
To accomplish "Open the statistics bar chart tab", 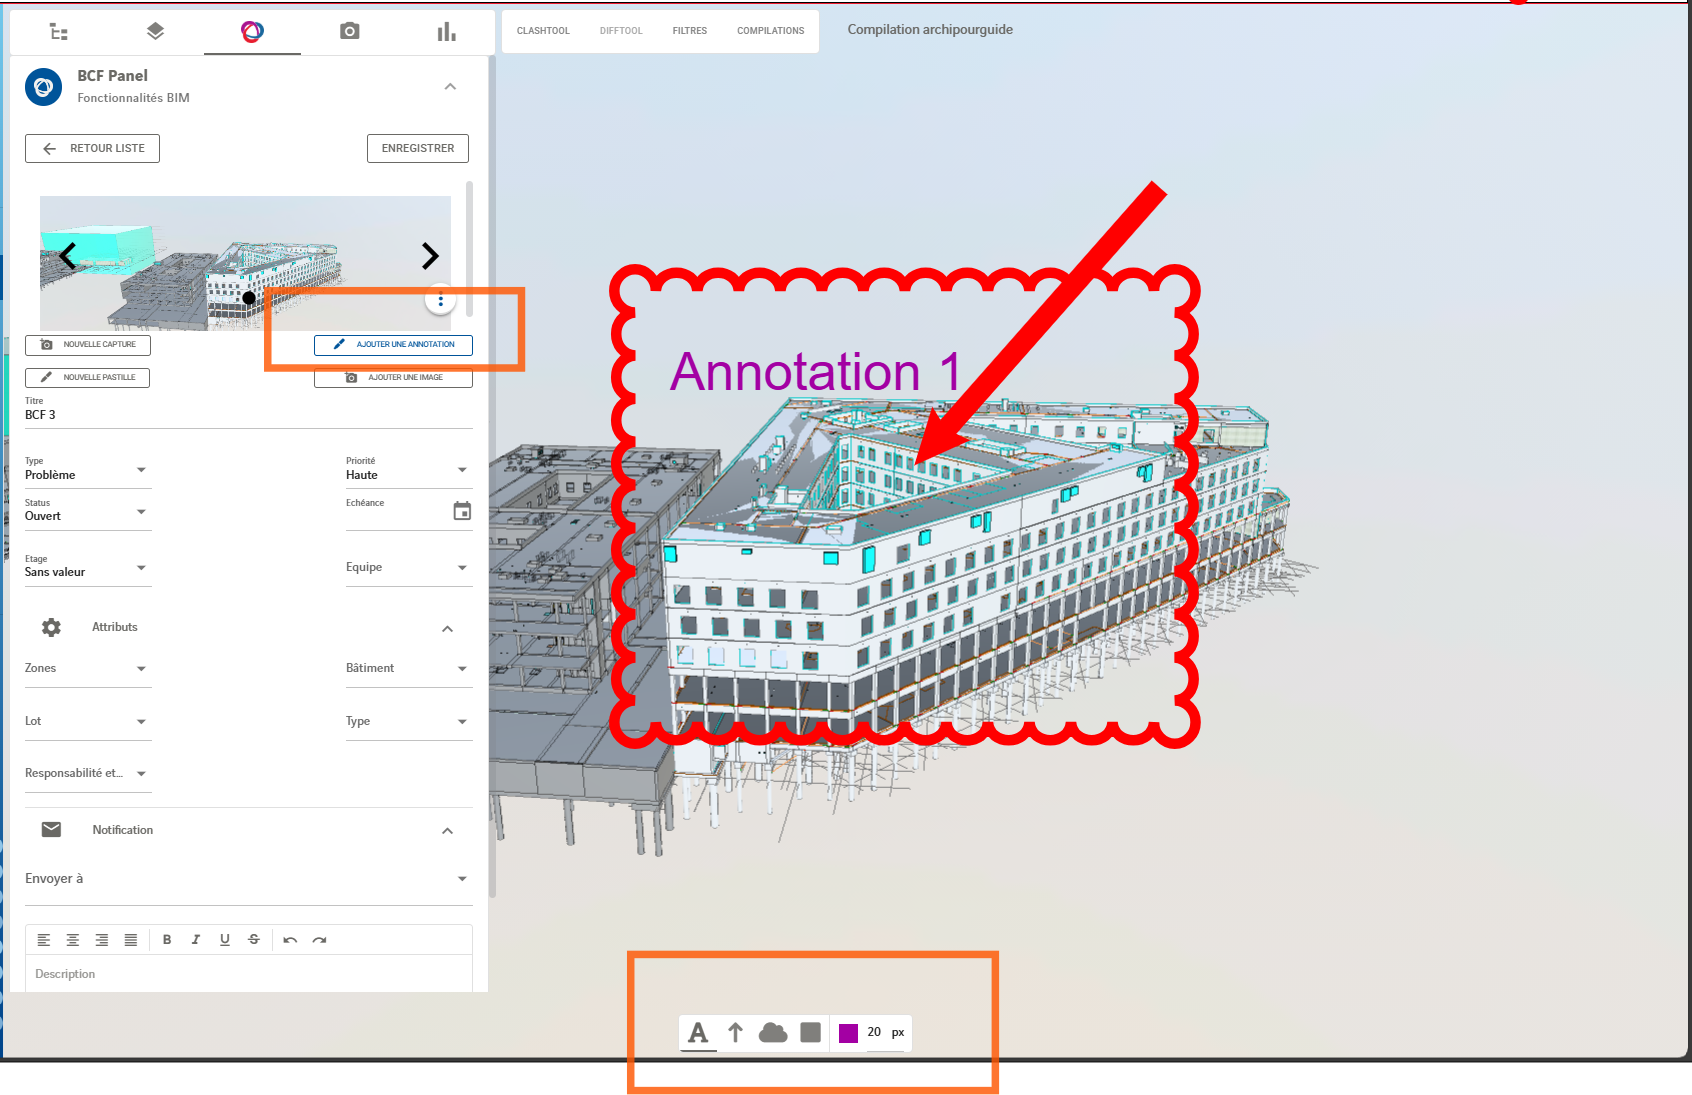I will [446, 32].
